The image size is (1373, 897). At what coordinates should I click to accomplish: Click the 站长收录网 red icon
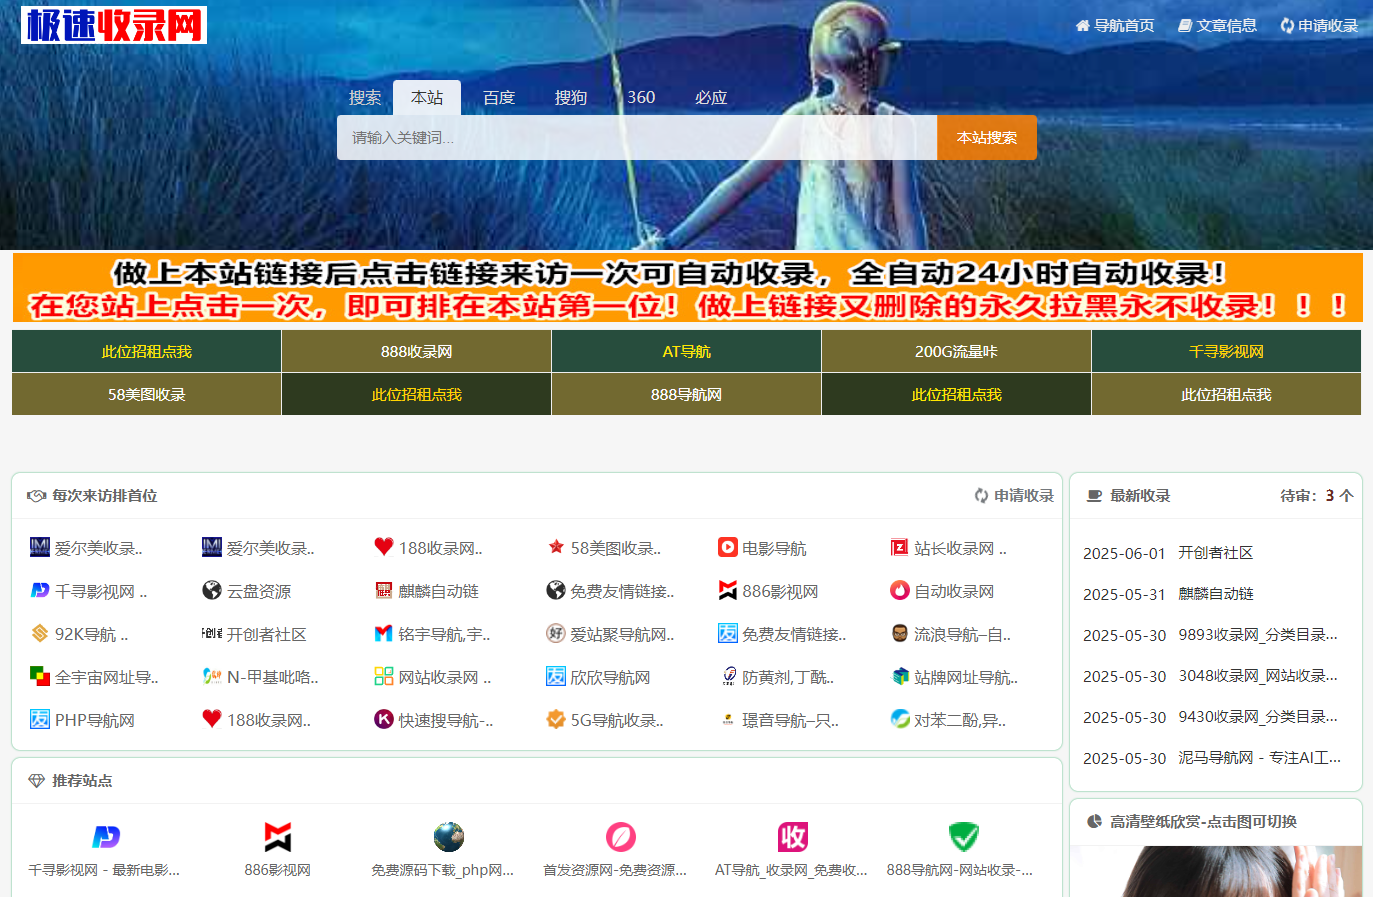pos(899,547)
